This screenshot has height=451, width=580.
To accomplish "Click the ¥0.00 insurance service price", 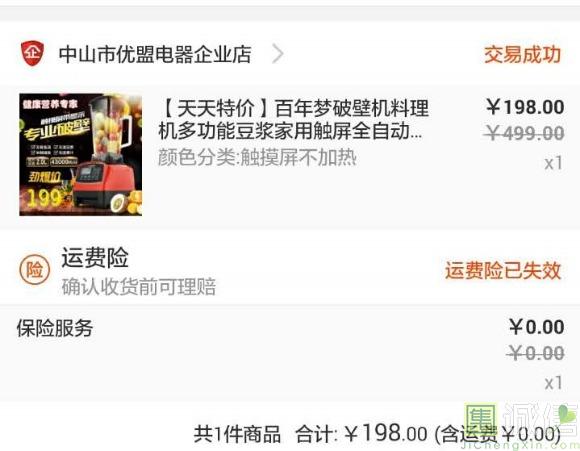I will tap(536, 327).
